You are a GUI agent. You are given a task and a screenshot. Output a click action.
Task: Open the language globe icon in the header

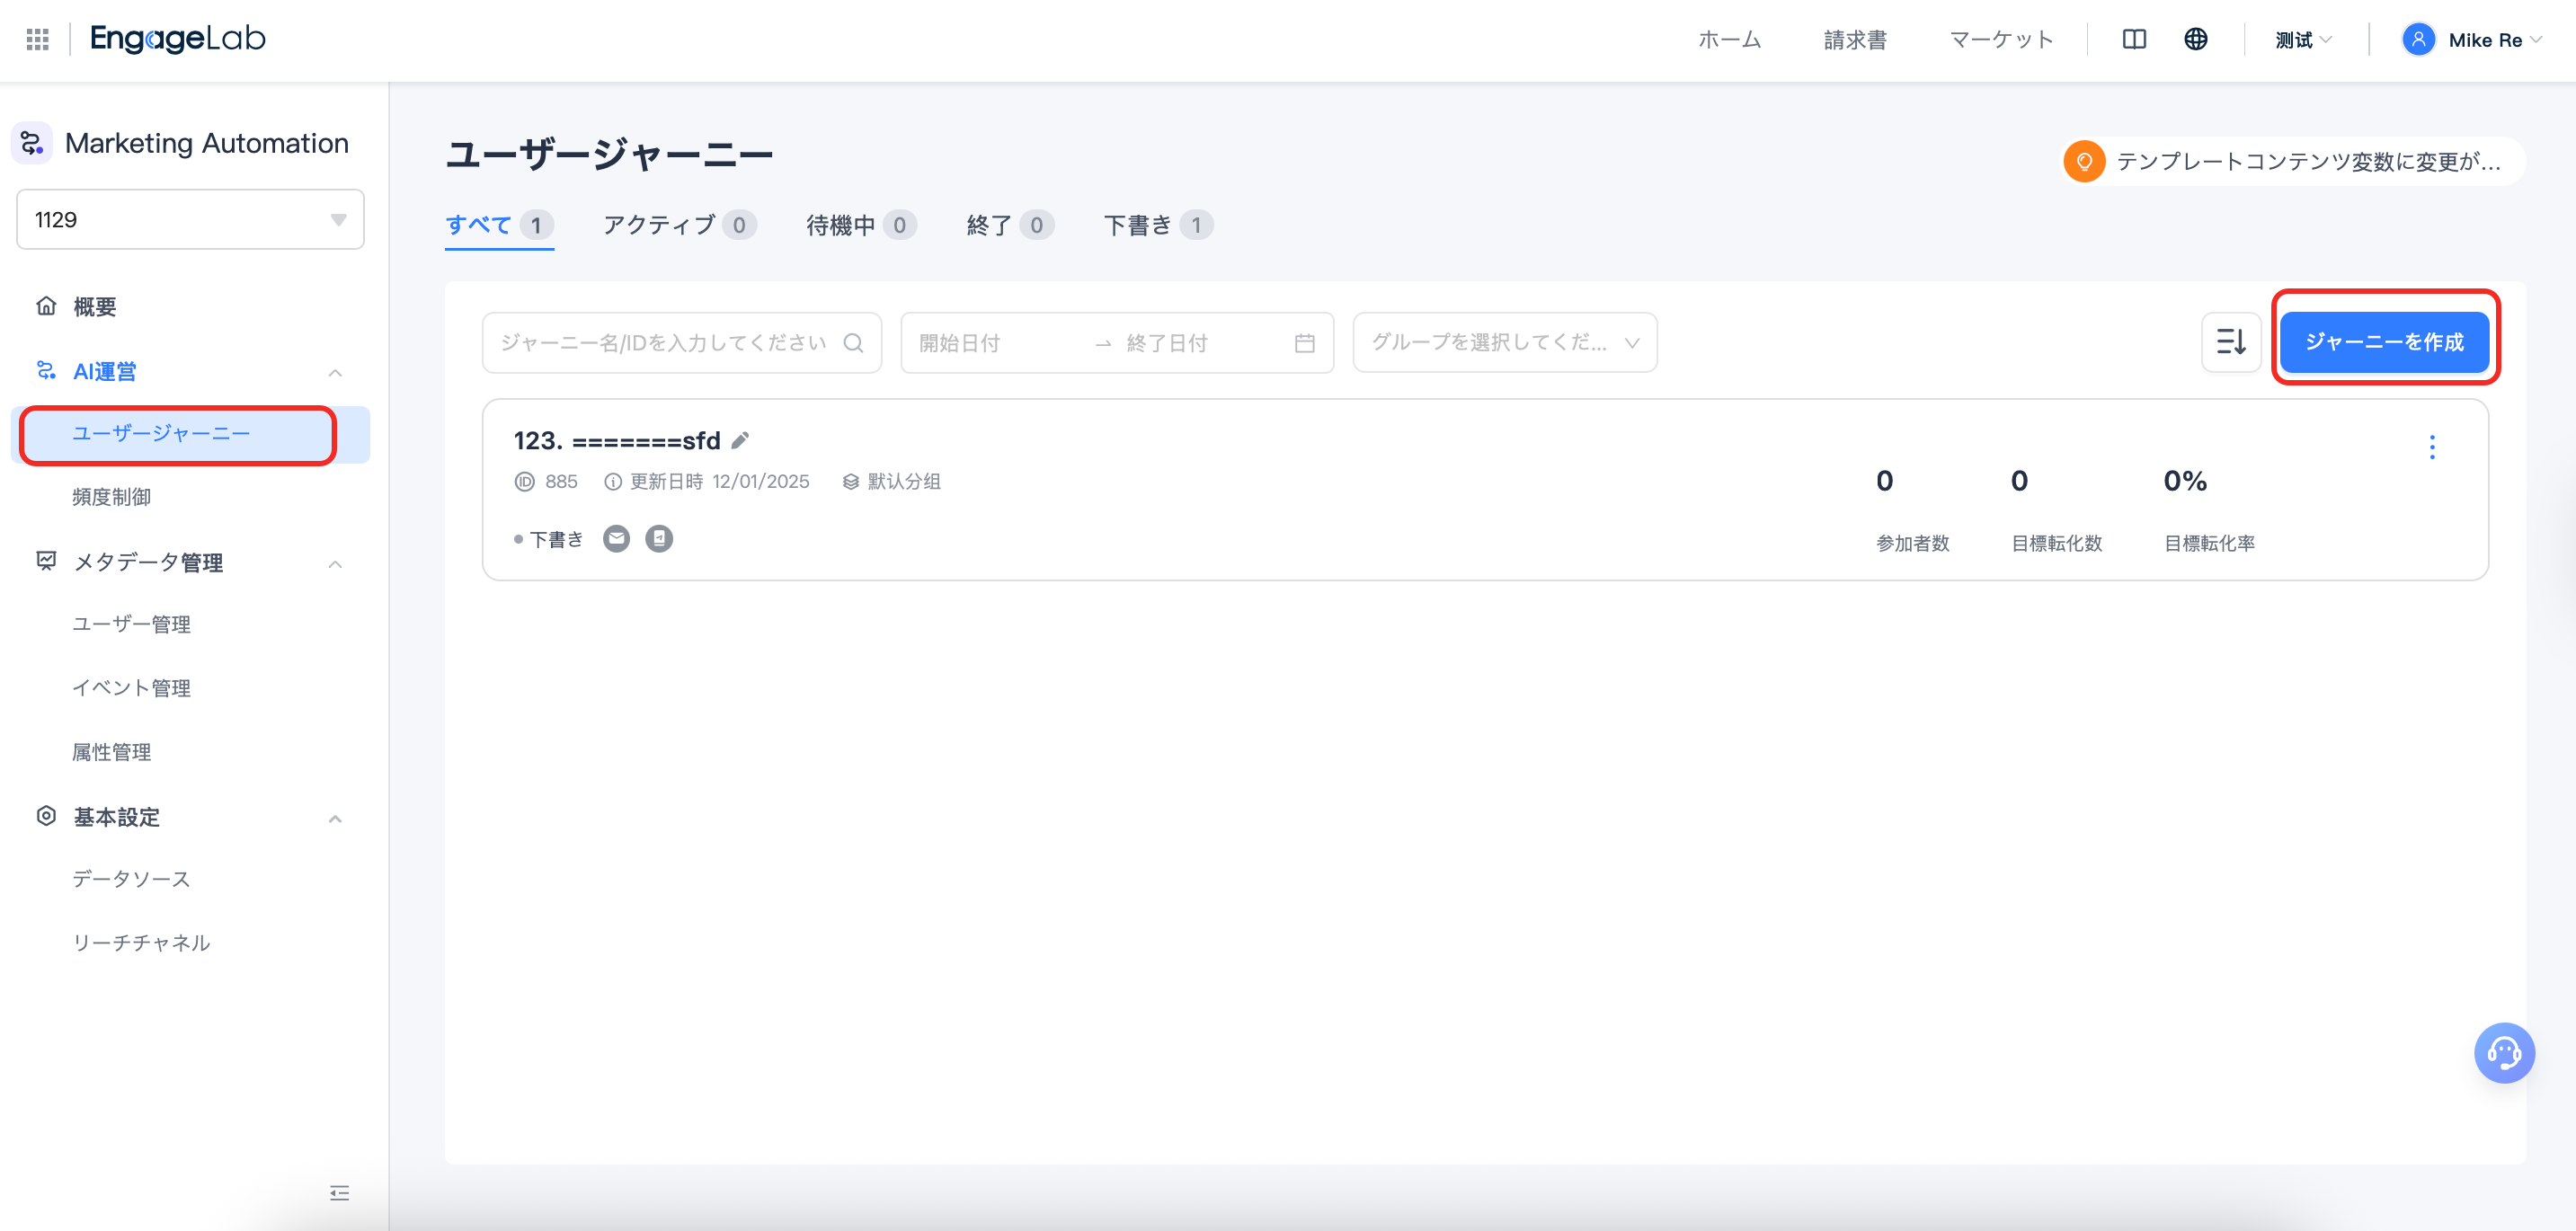[2197, 39]
